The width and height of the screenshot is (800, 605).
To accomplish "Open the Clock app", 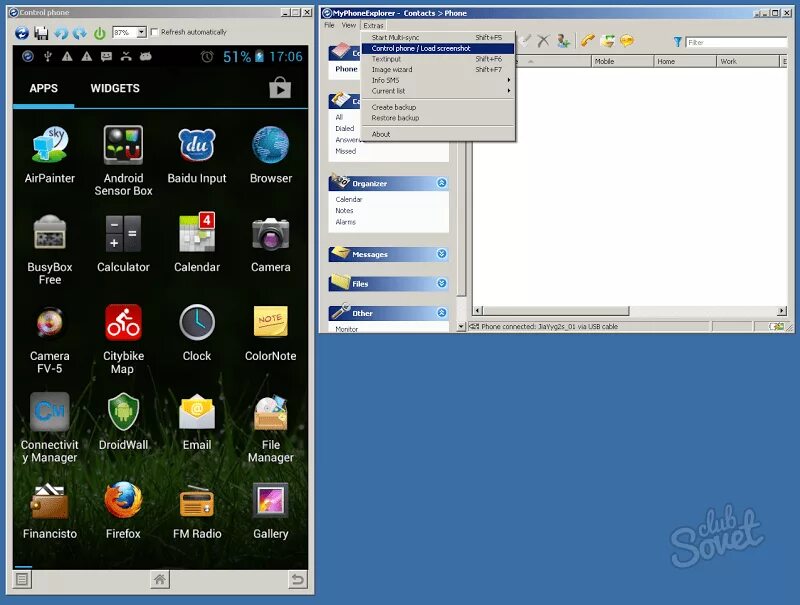I will [x=197, y=333].
